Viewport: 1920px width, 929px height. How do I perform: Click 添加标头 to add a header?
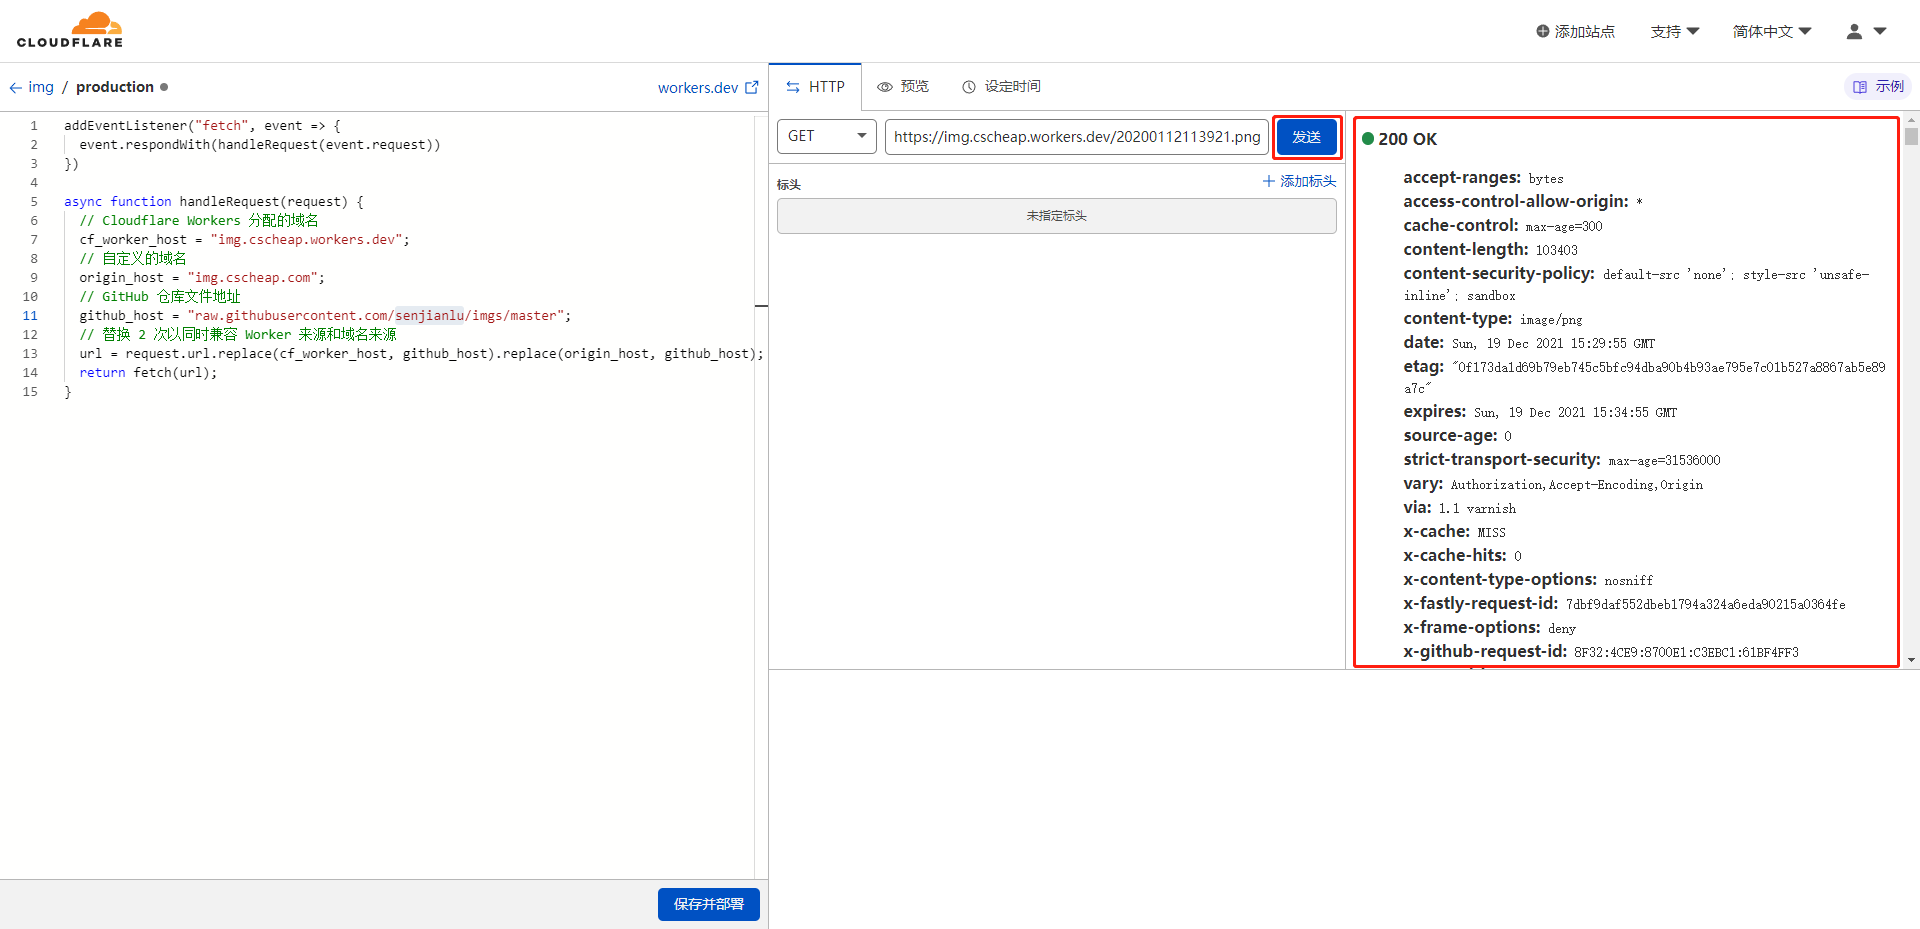click(x=1299, y=181)
